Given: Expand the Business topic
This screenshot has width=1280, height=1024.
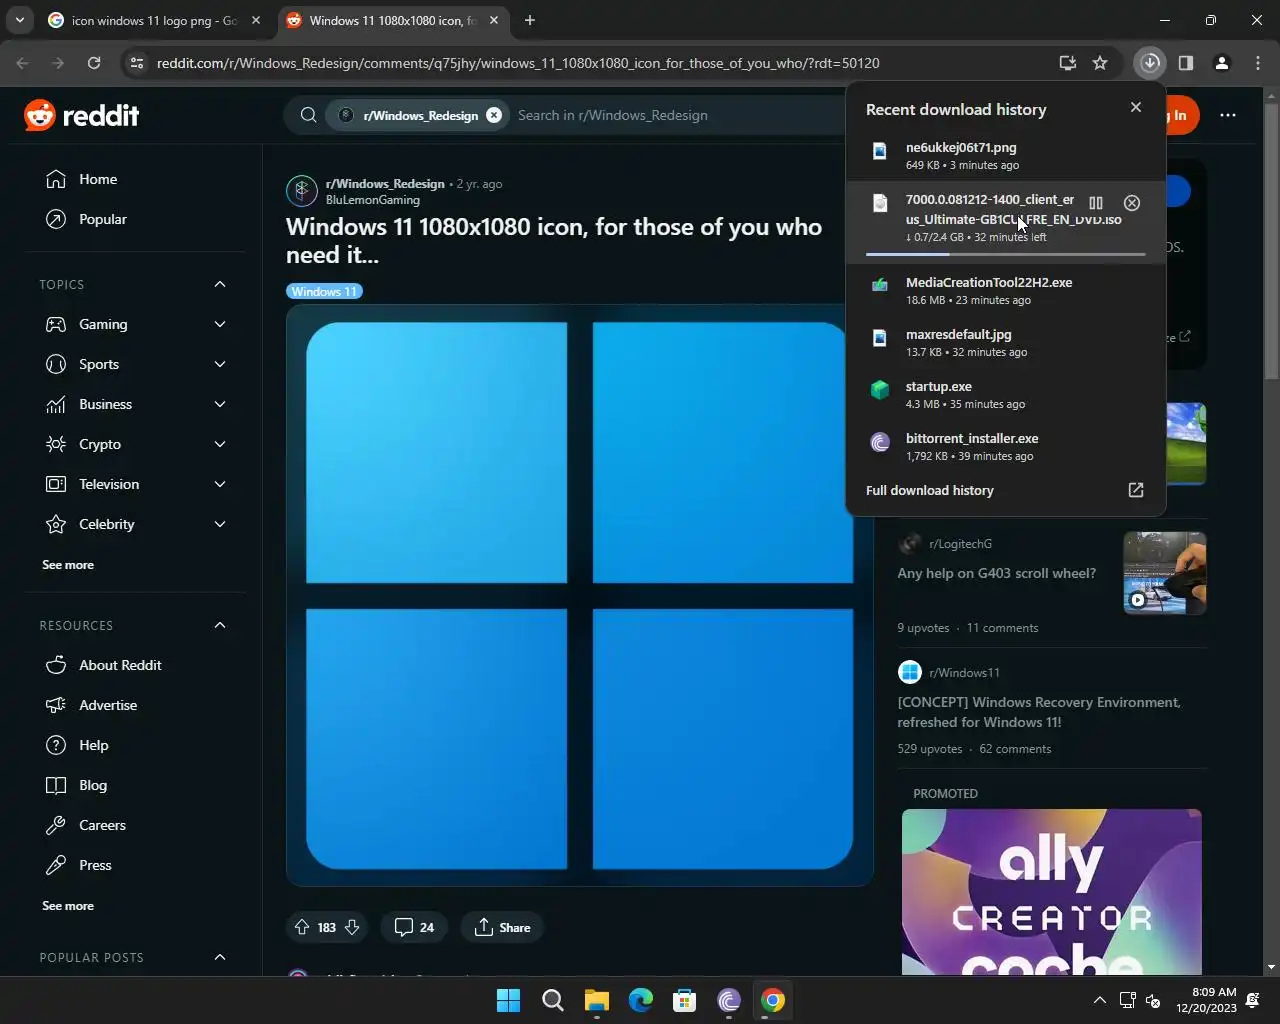Looking at the screenshot, I should (220, 404).
